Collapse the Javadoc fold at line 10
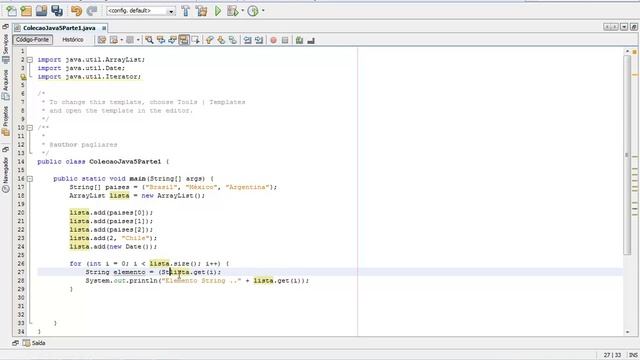The image size is (640, 360). pyautogui.click(x=30, y=128)
